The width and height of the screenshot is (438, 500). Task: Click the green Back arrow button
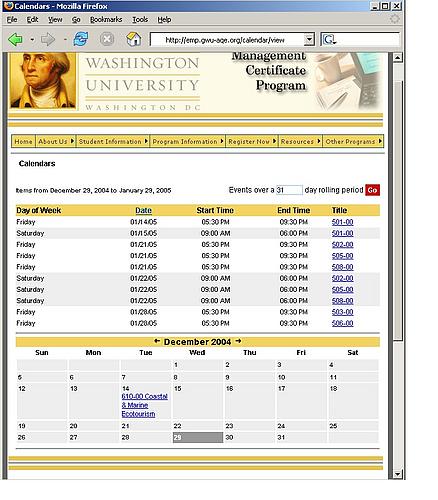(x=15, y=40)
